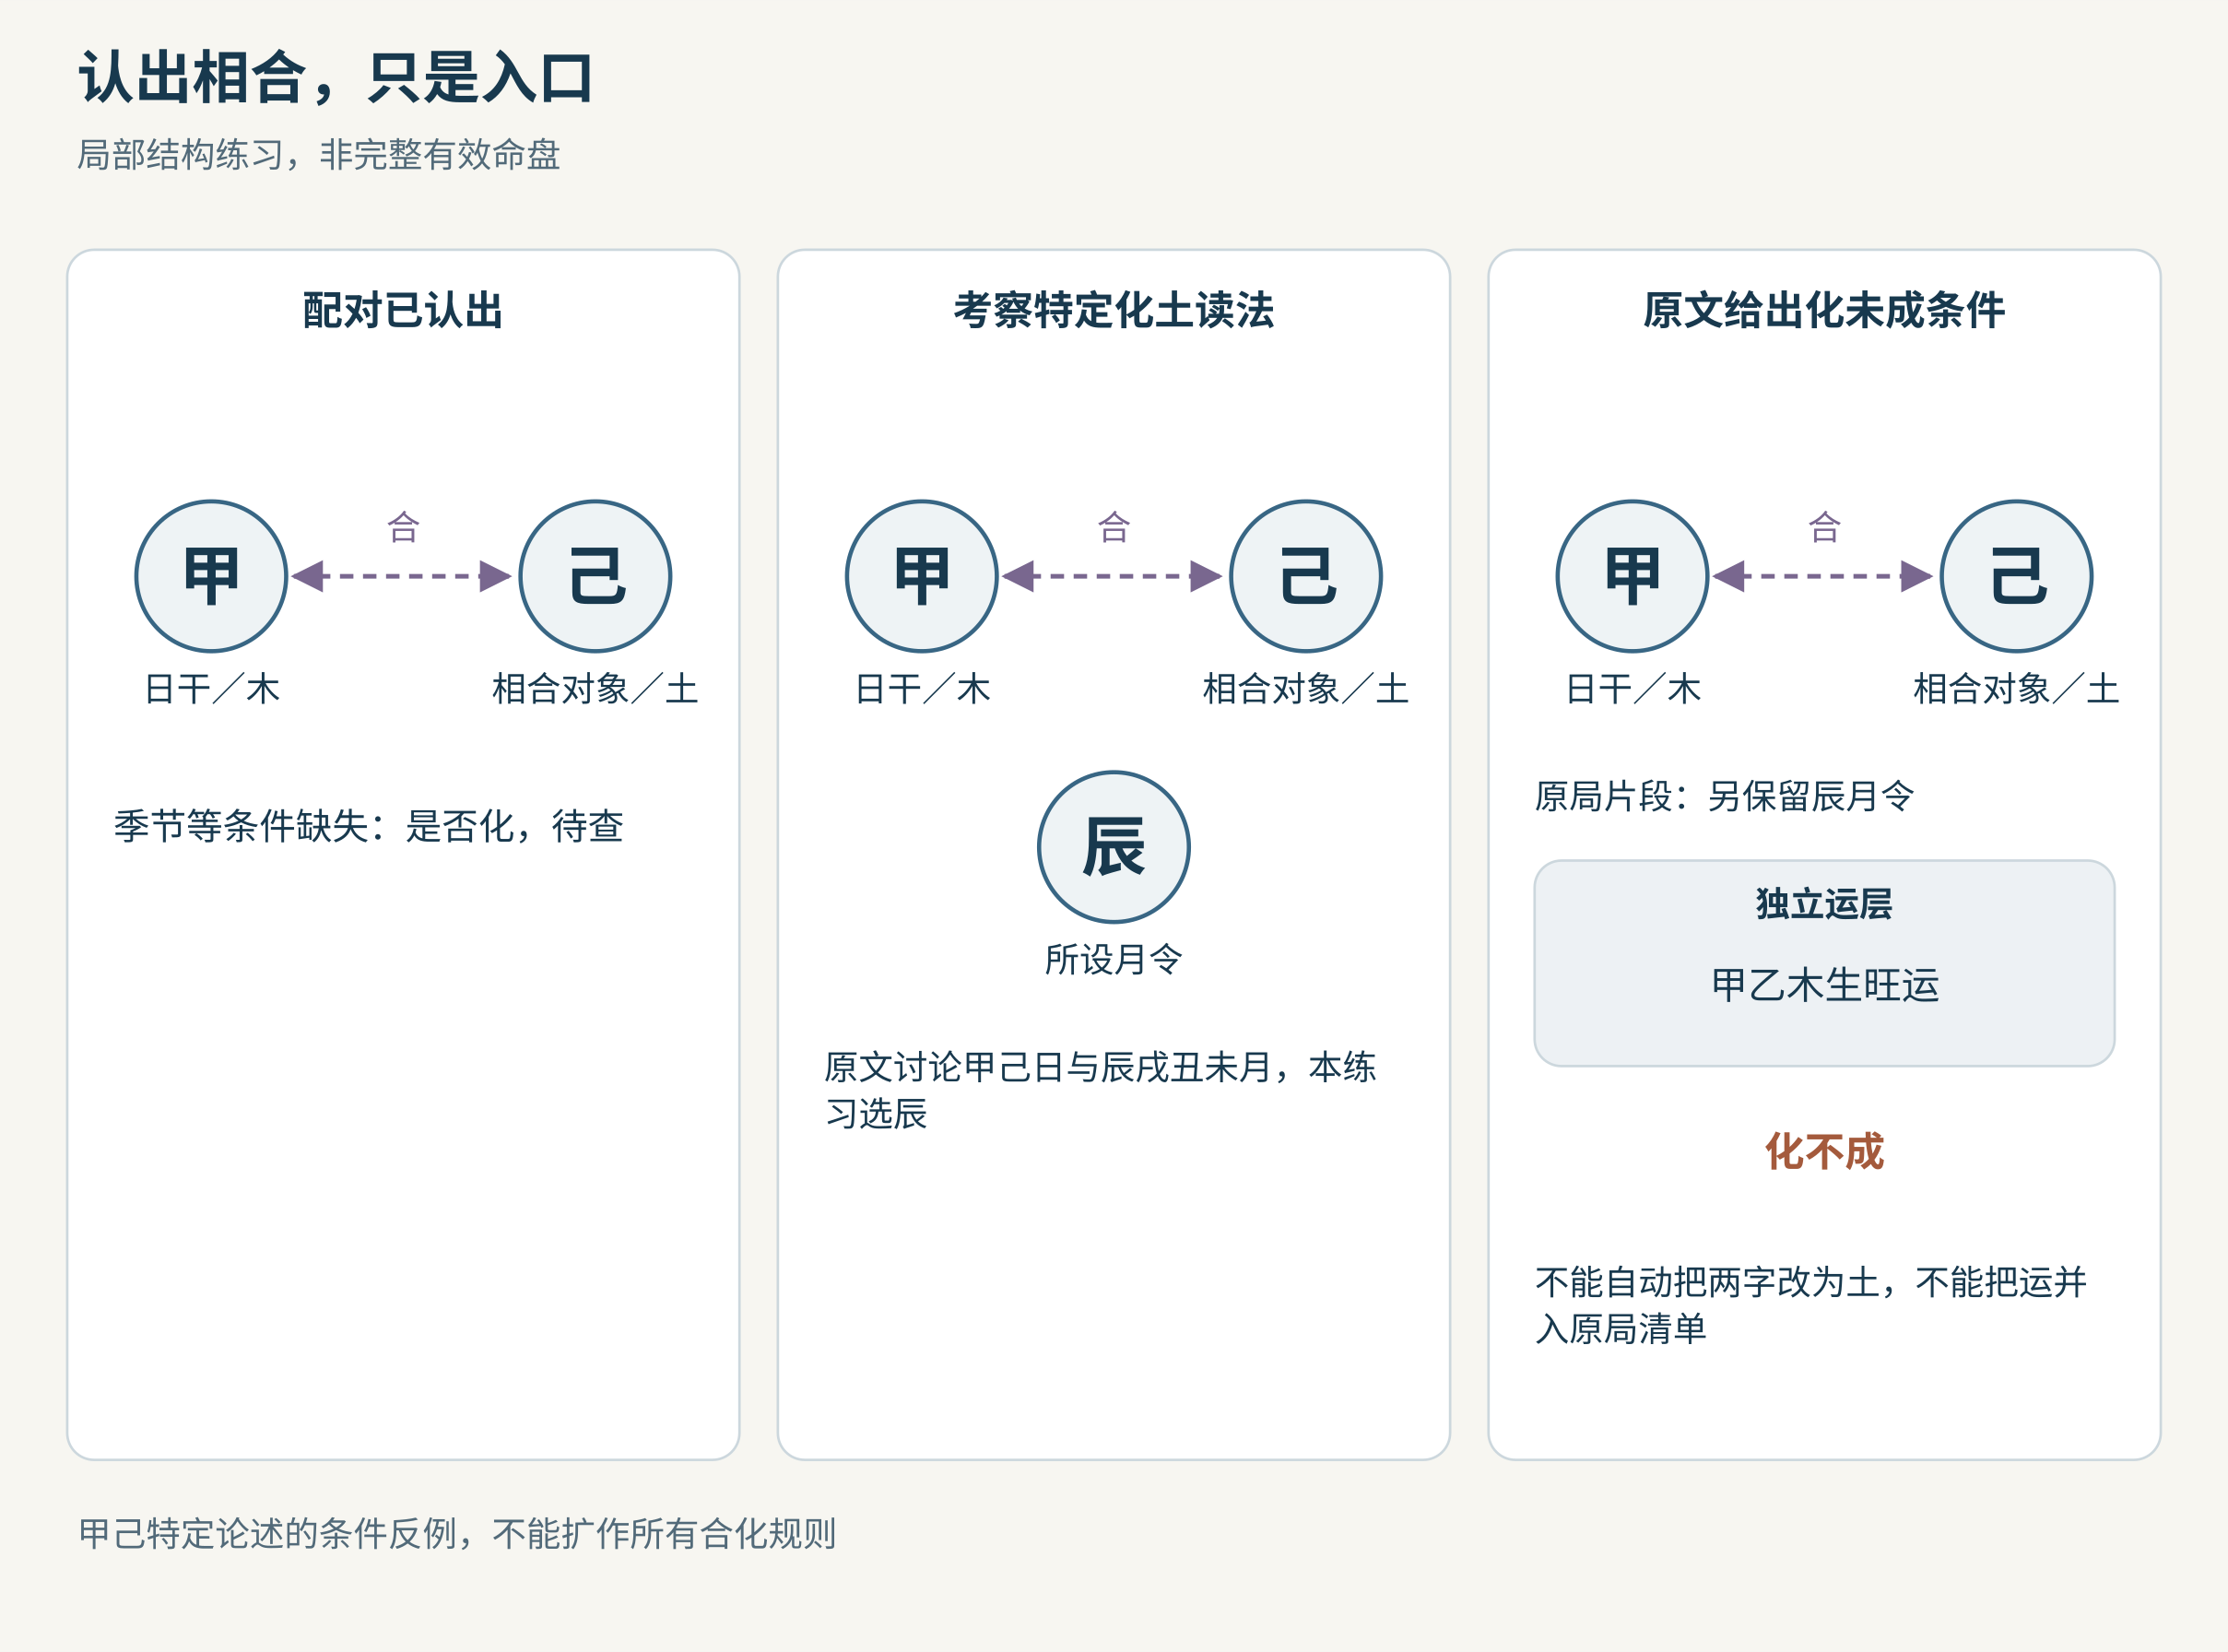Click the note 原文讨论甲己日与辰戌丑未月
This screenshot has height=1652, width=2228.
[x=1100, y=1091]
